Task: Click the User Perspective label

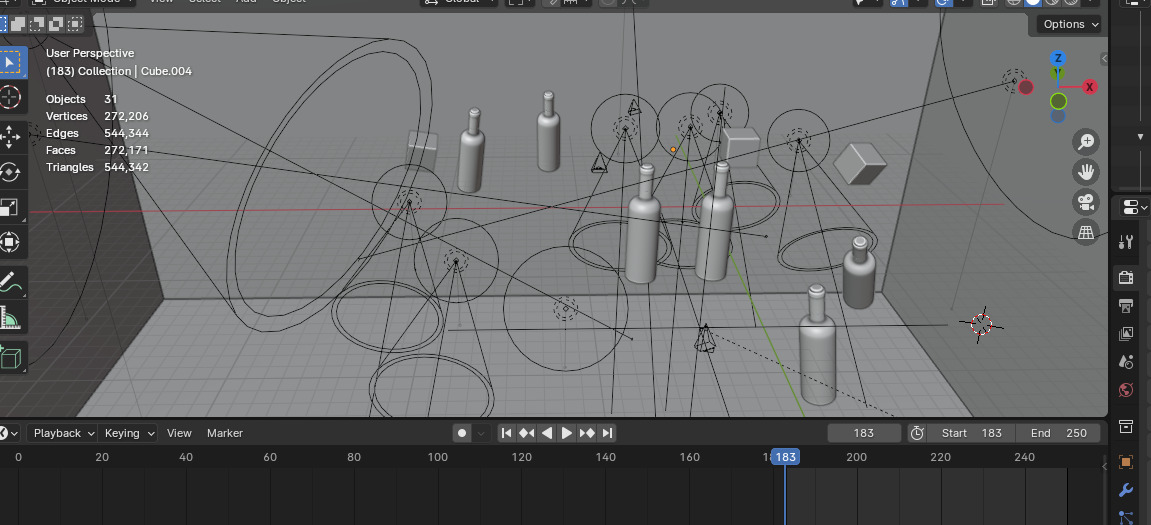Action: tap(90, 53)
